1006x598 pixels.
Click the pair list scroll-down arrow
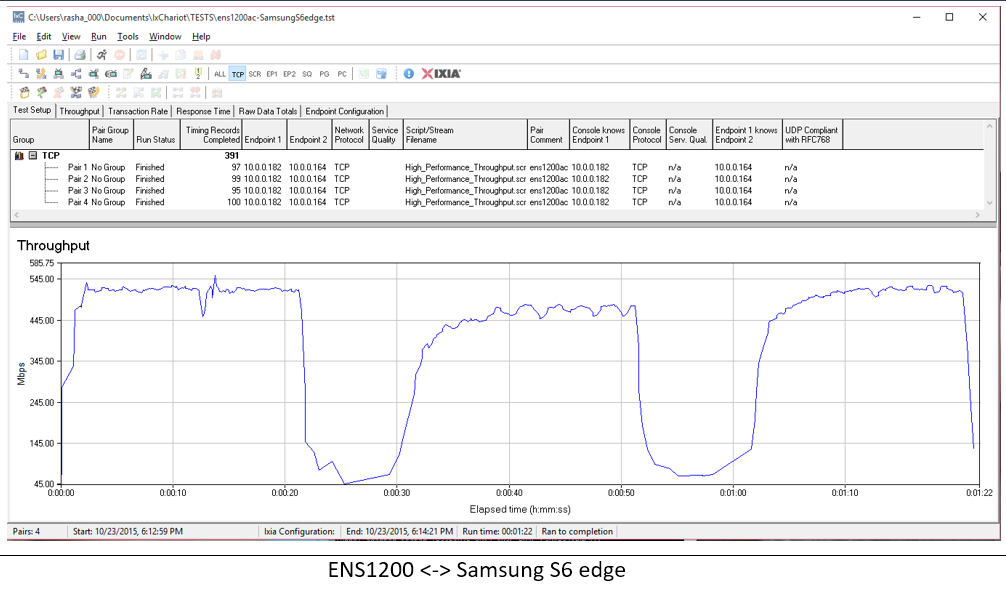tap(989, 203)
